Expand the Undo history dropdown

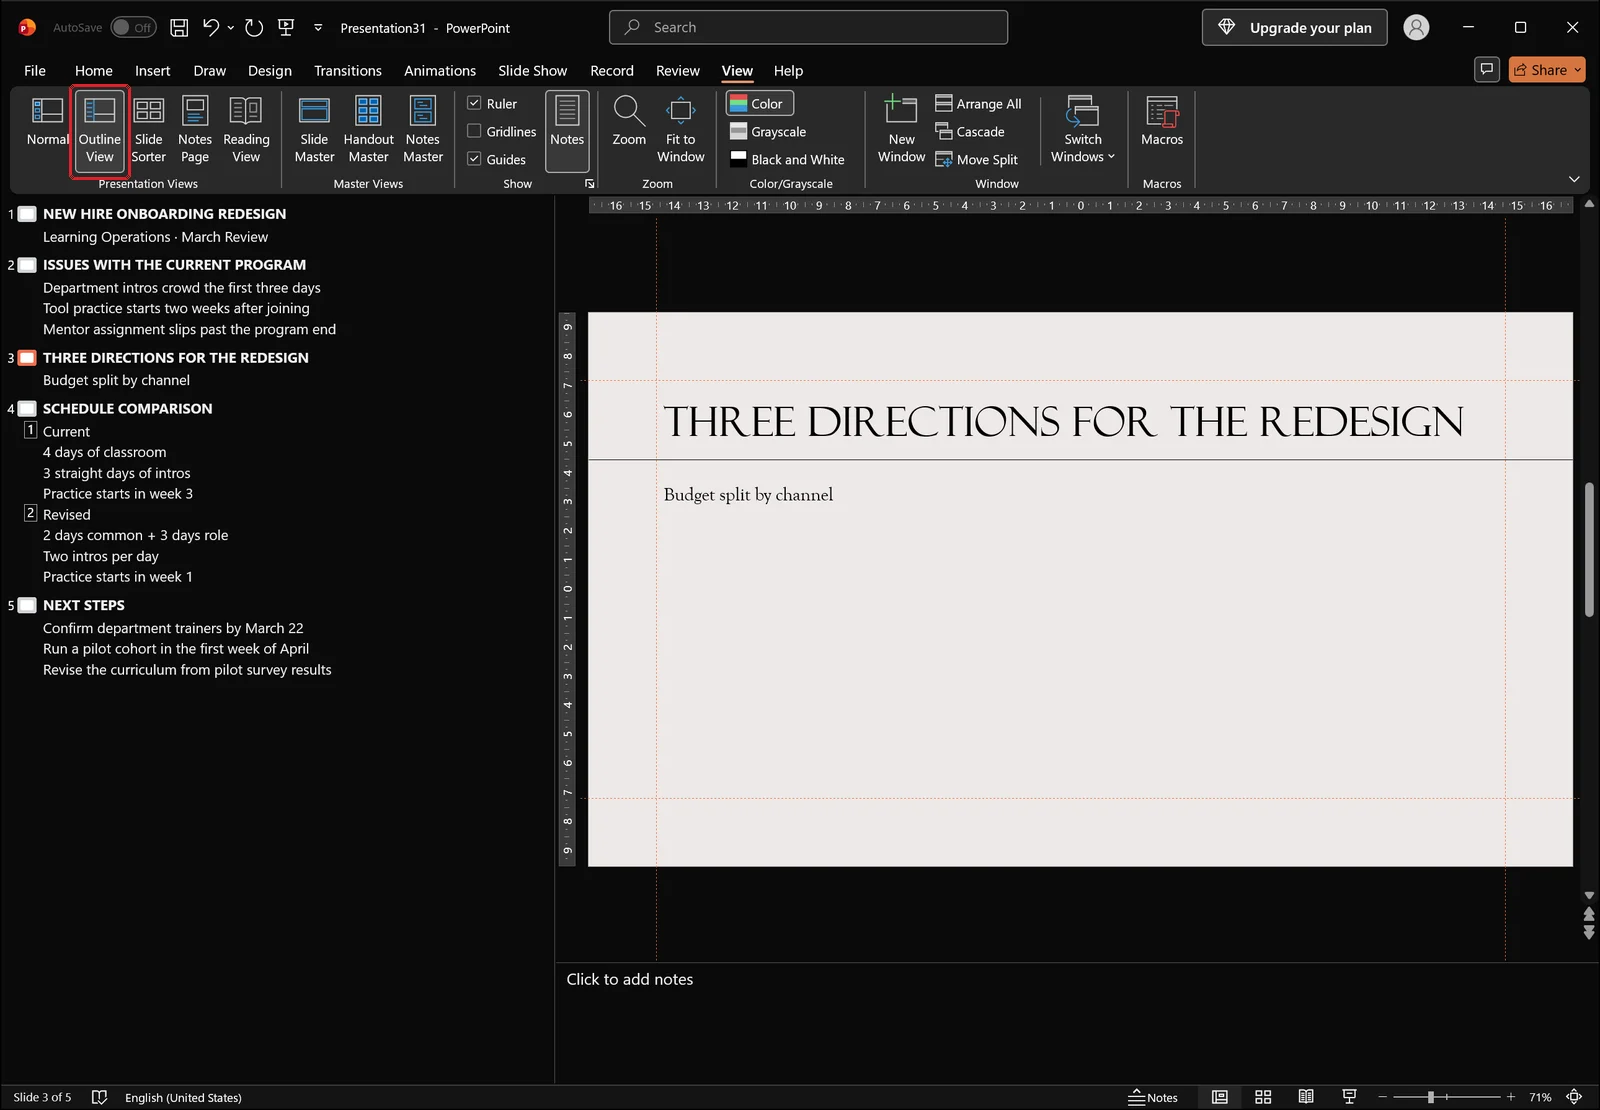(231, 28)
